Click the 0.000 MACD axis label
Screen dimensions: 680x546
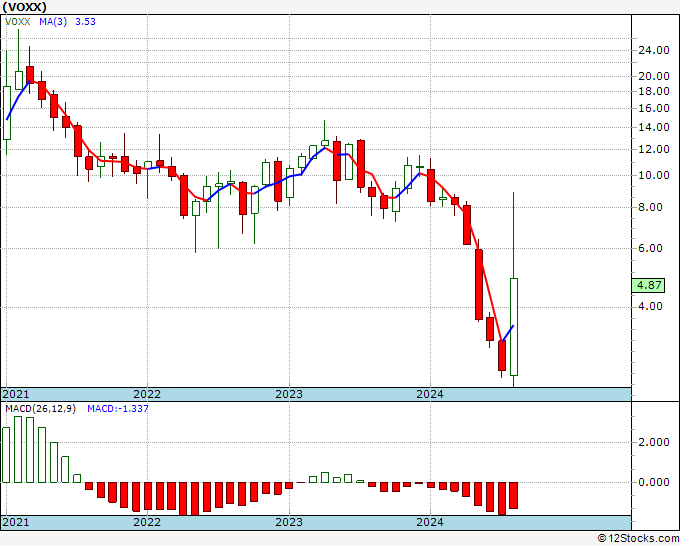(x=654, y=482)
